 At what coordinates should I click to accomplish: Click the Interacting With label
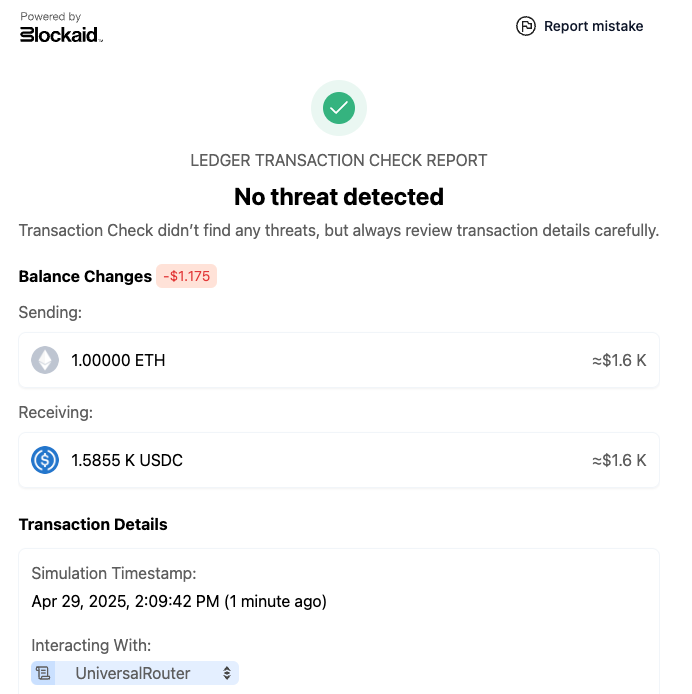(x=91, y=645)
